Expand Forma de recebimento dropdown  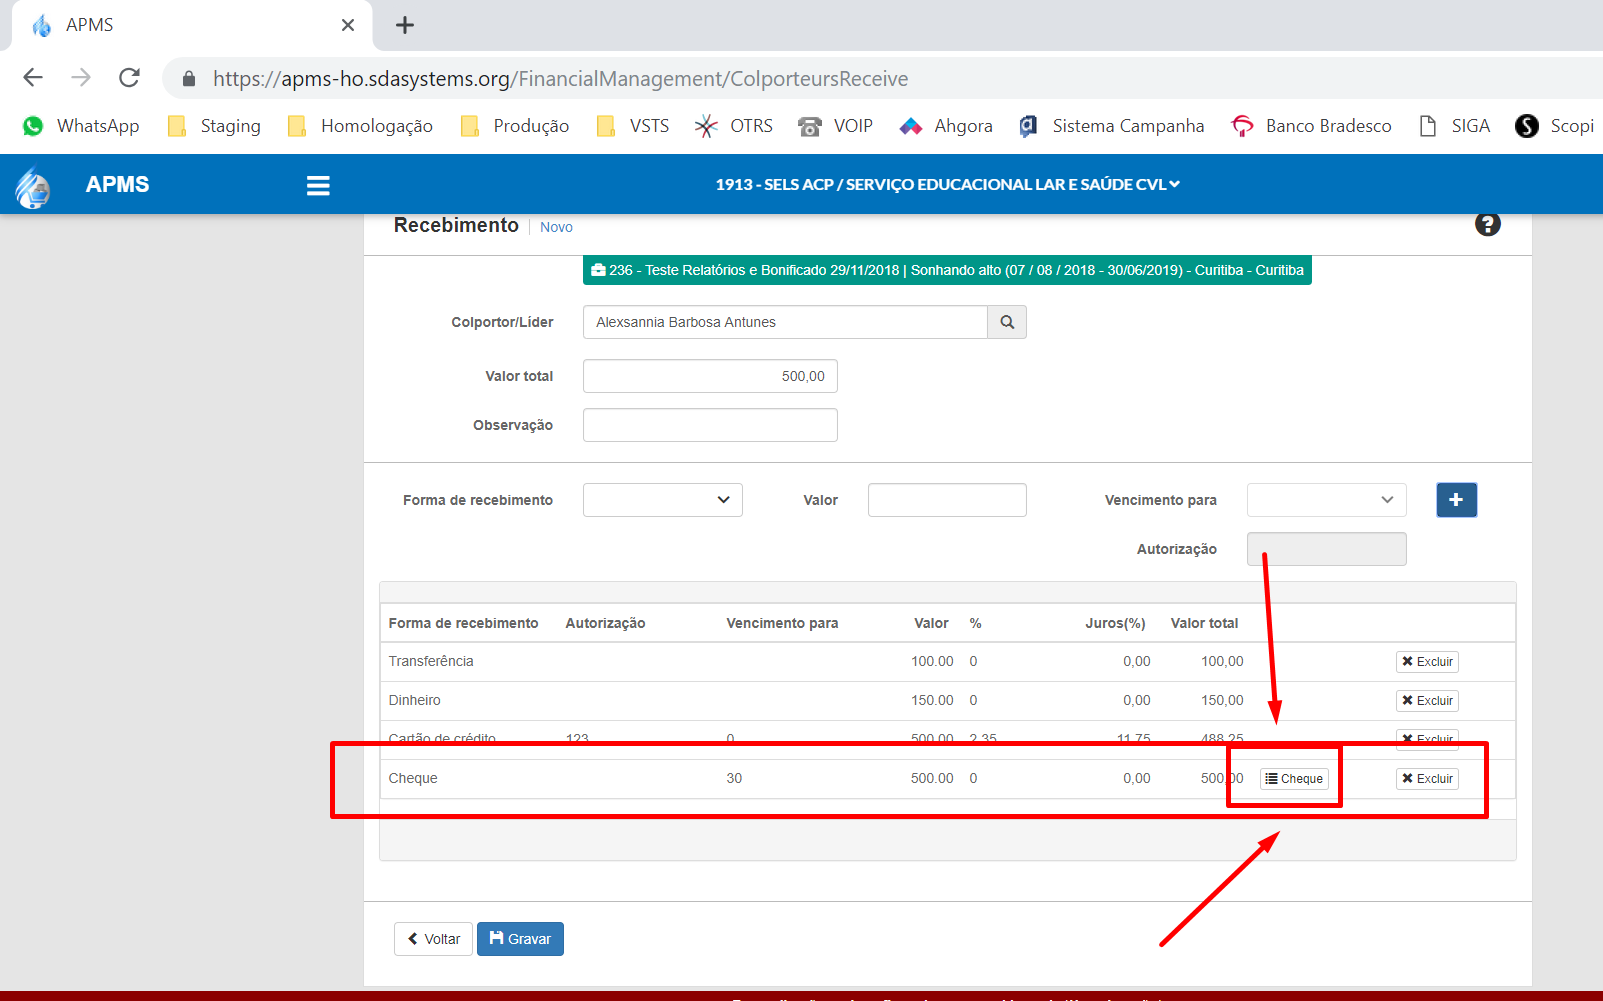663,500
